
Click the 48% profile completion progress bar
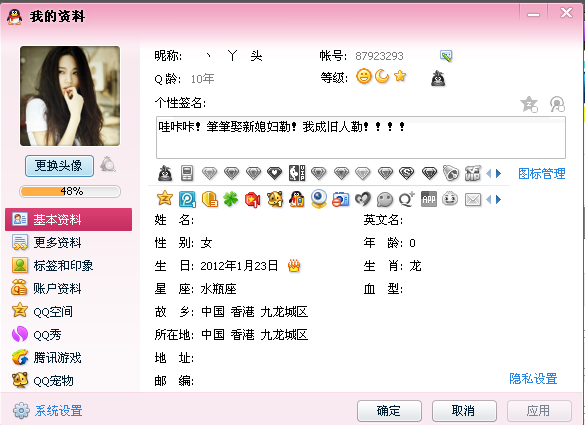70,191
